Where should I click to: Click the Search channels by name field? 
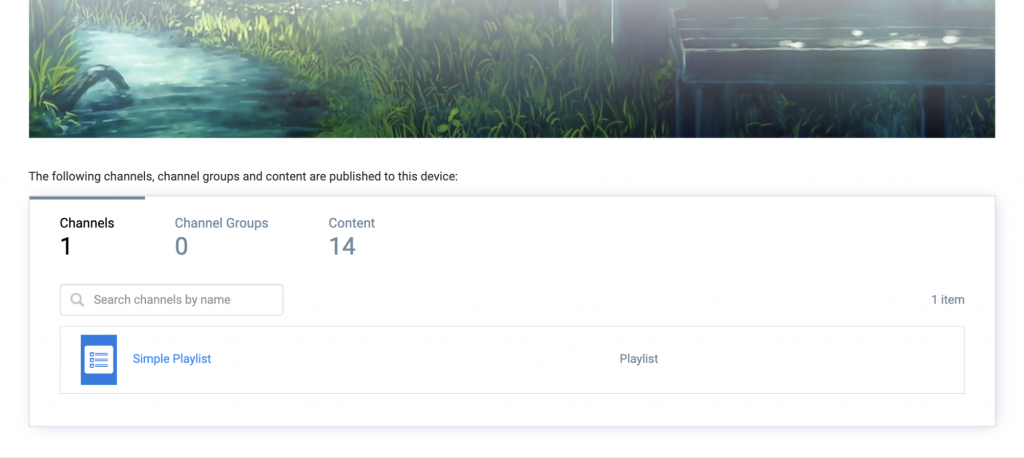[172, 300]
